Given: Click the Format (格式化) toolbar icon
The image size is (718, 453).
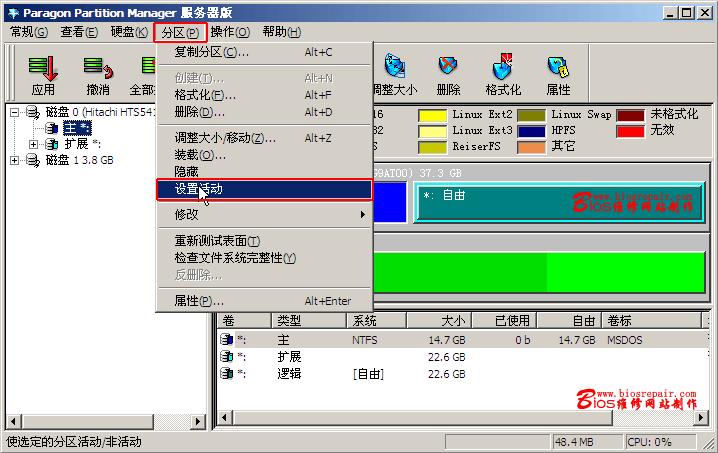Looking at the screenshot, I should coord(503,65).
